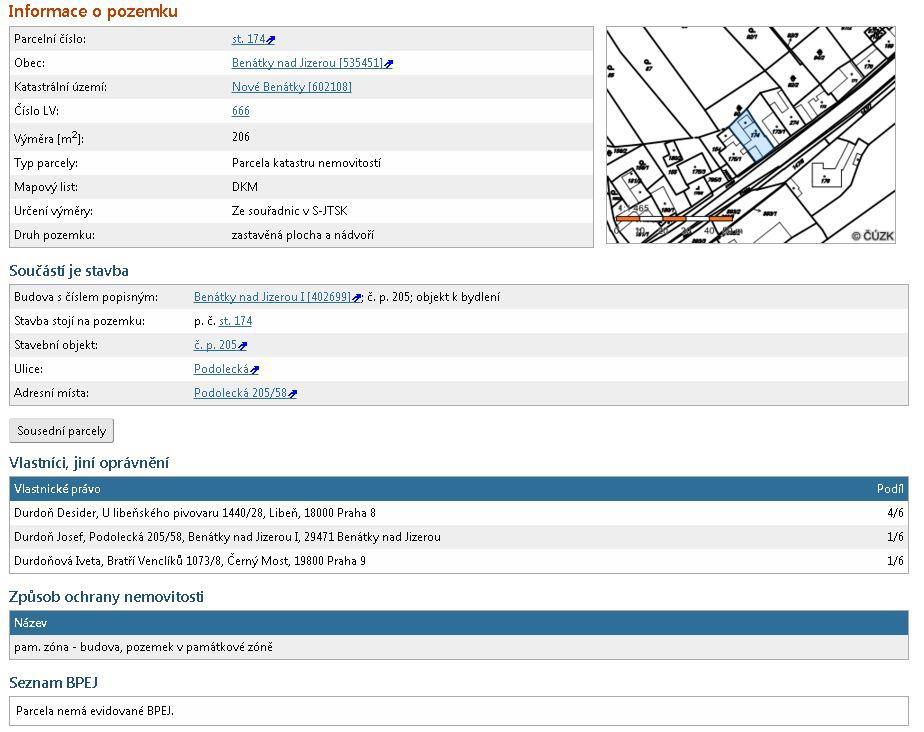Click highlighted blue parcel on map
This screenshot has height=732, width=924.
pyautogui.click(x=752, y=136)
